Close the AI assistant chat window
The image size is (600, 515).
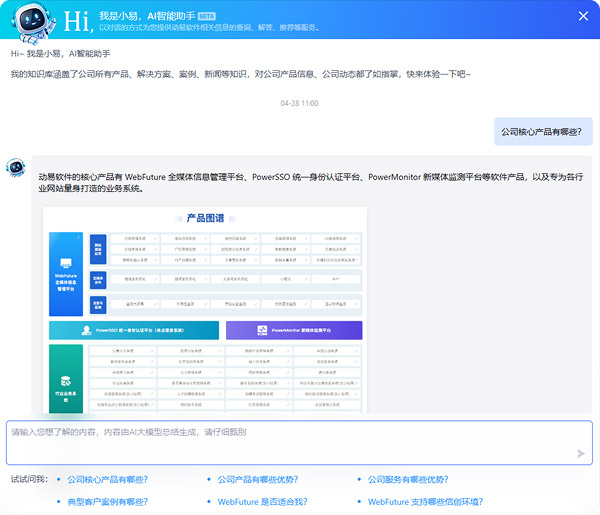pos(583,16)
